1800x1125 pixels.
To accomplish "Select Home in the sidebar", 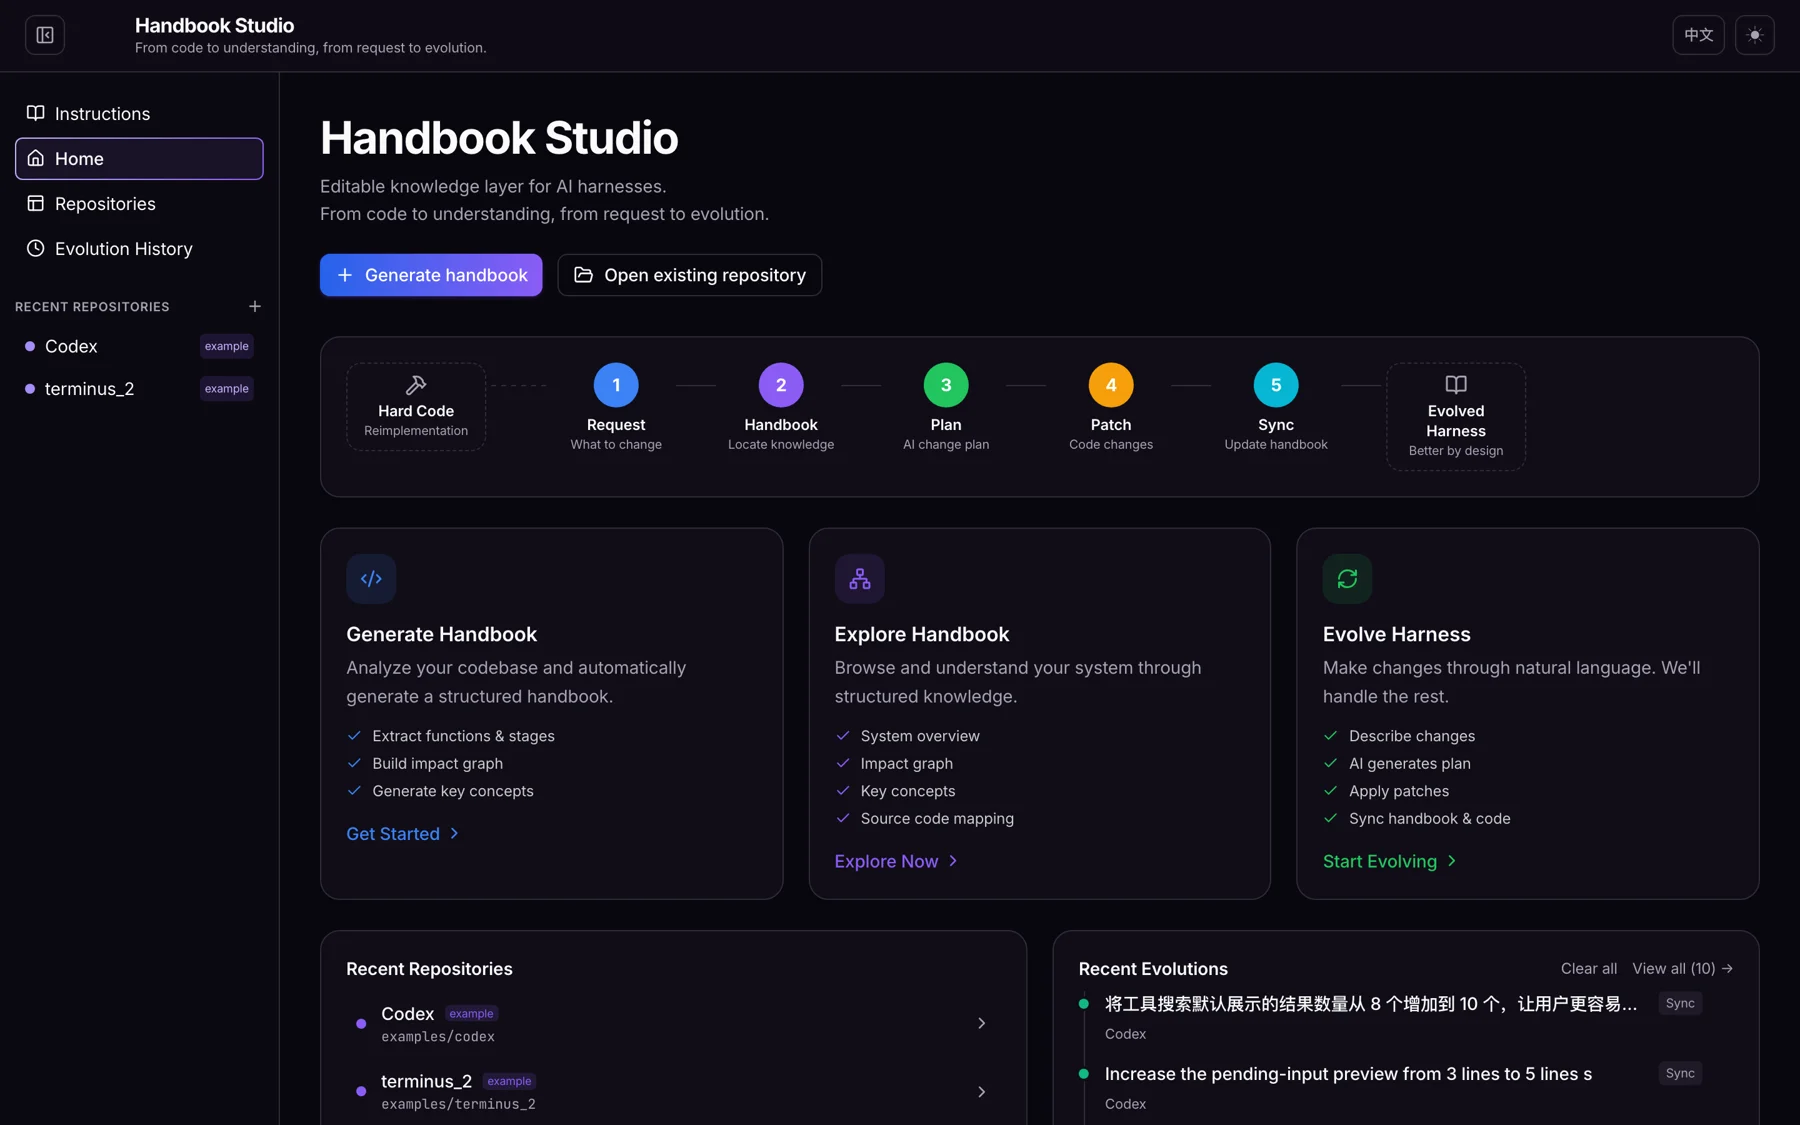I will pos(139,159).
